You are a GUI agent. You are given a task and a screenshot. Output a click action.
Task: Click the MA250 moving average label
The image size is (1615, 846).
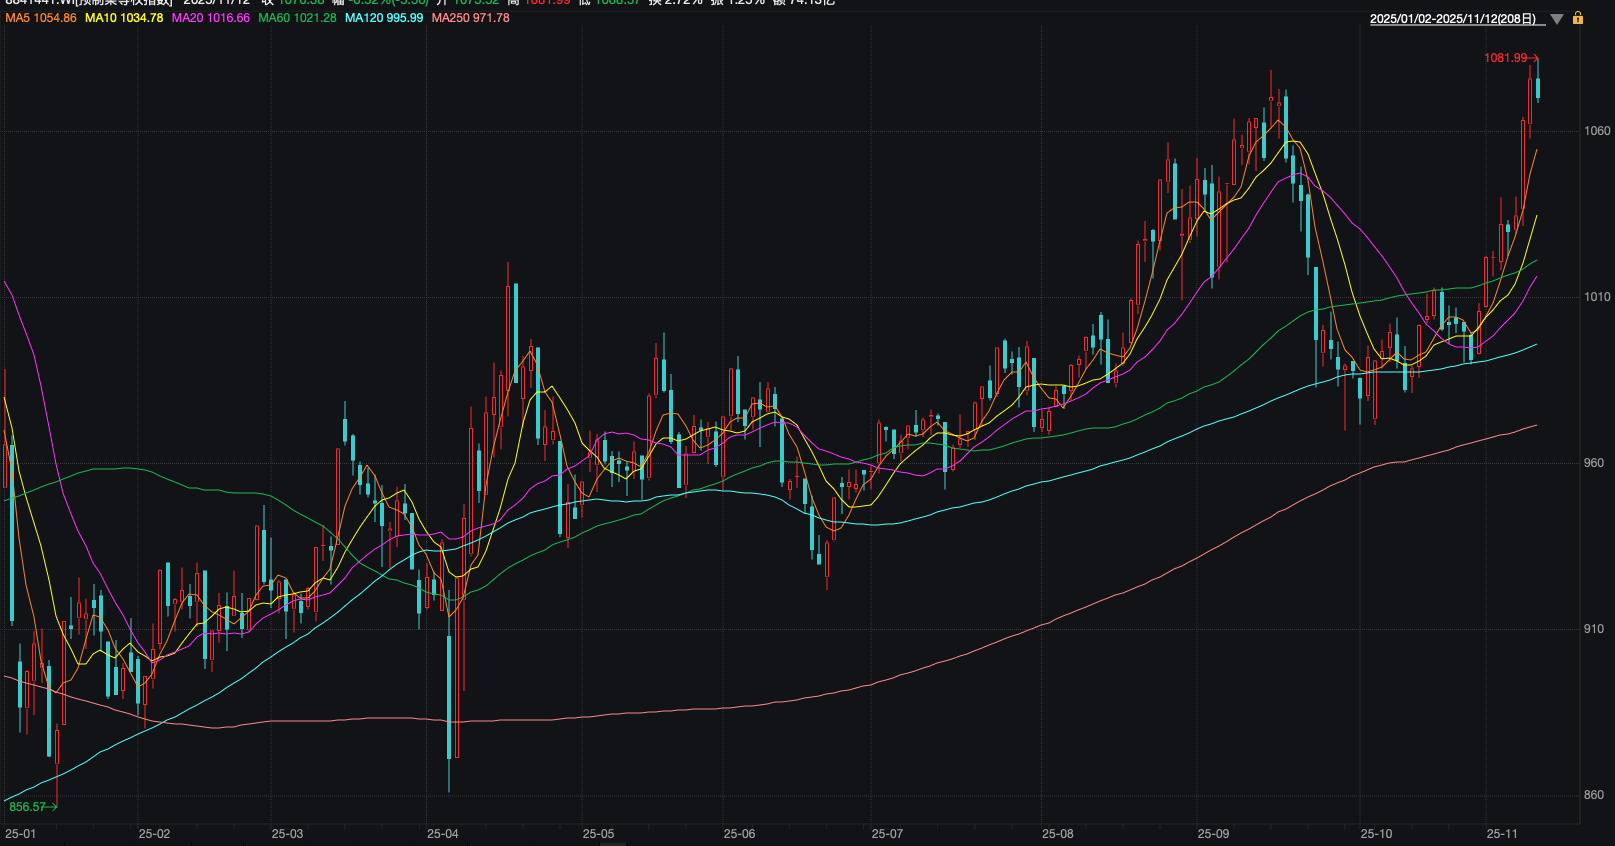click(x=471, y=18)
